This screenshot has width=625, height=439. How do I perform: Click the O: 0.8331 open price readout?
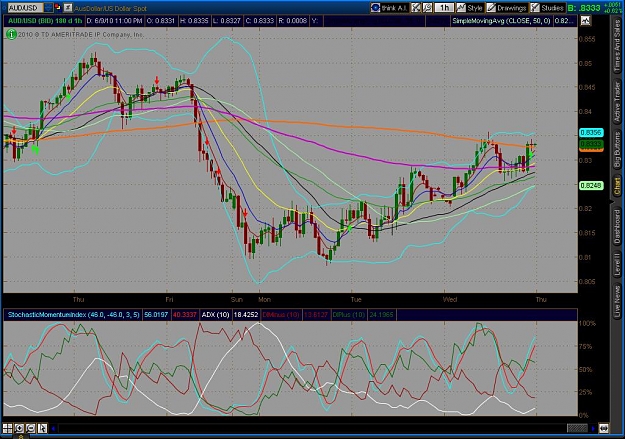tap(161, 21)
